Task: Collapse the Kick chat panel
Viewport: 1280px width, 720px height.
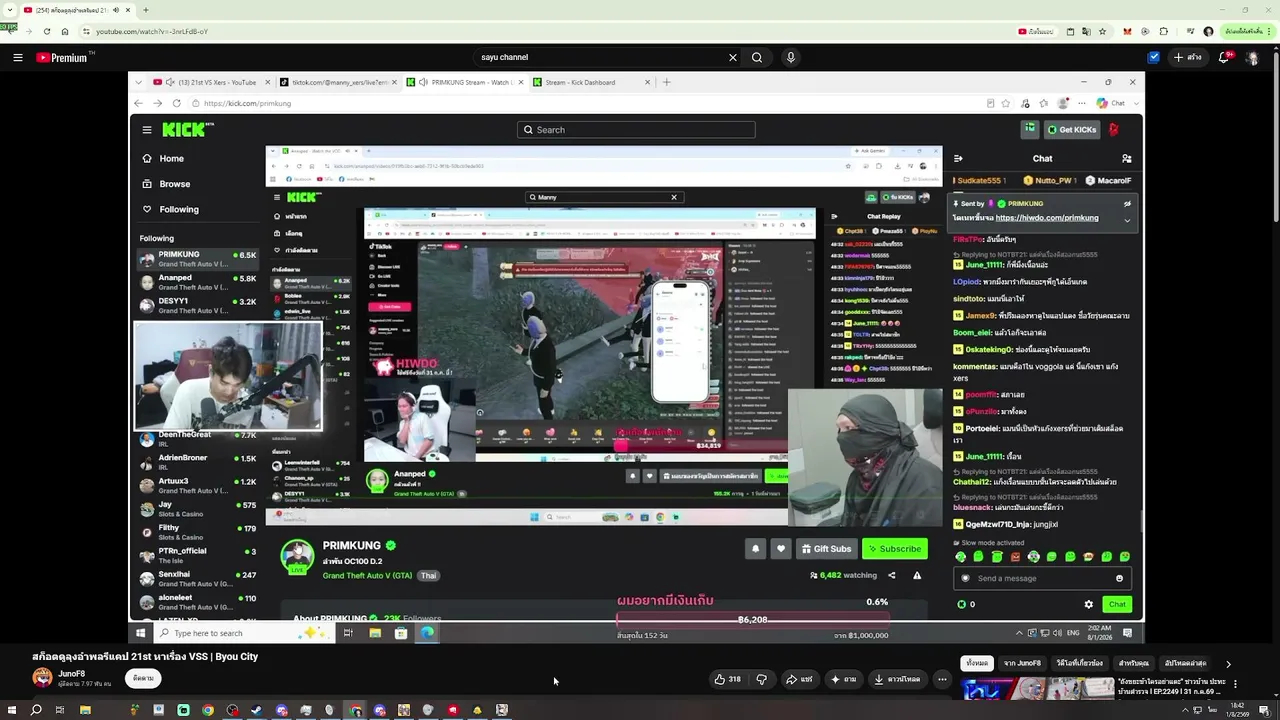Action: click(958, 158)
